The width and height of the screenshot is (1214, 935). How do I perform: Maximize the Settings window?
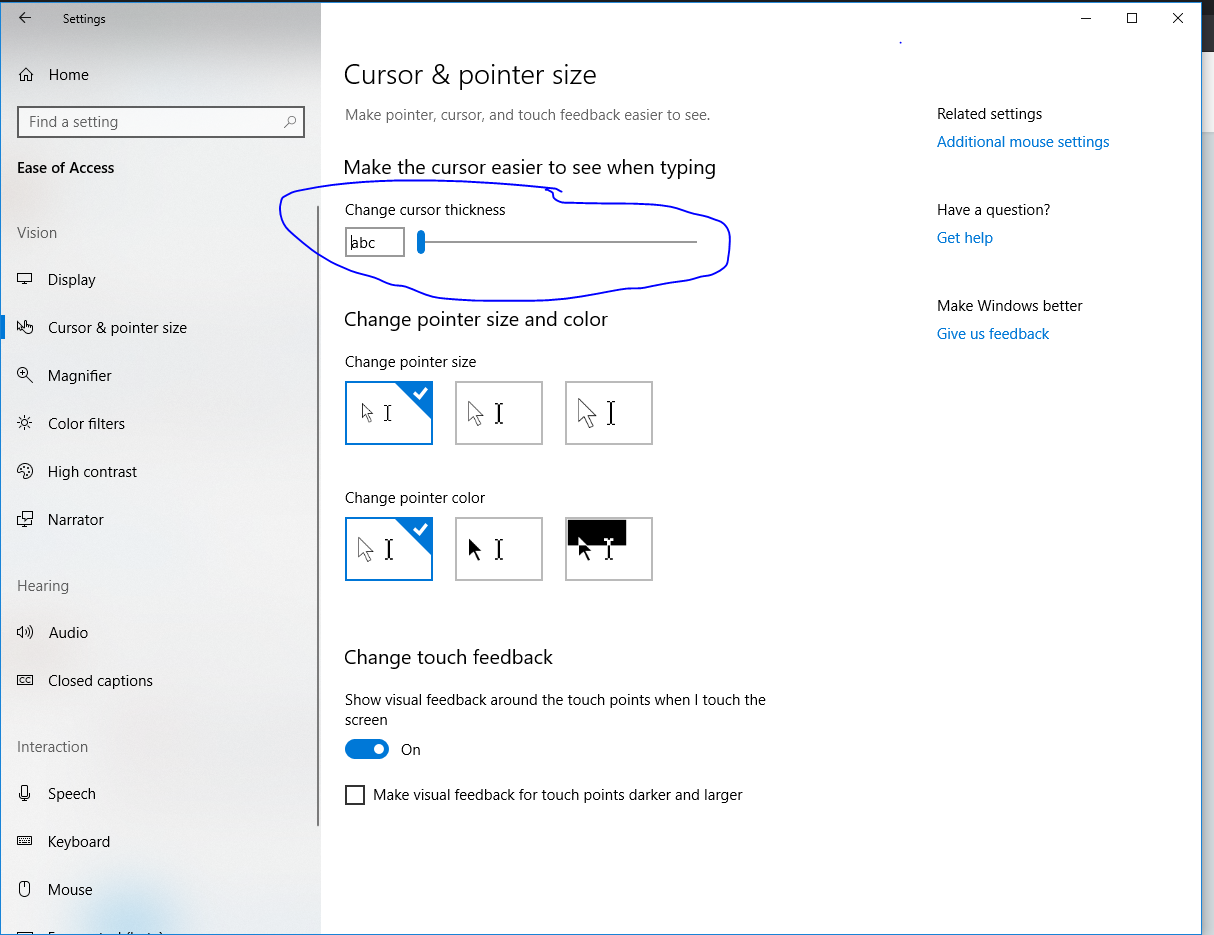tap(1132, 18)
